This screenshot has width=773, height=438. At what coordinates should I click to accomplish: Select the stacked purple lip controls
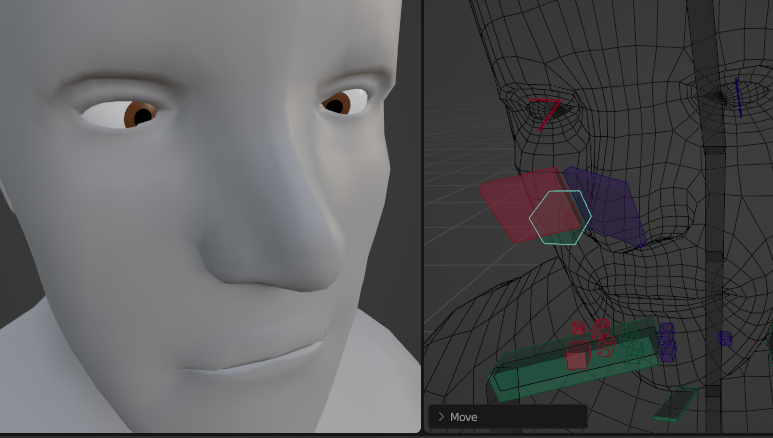point(667,342)
